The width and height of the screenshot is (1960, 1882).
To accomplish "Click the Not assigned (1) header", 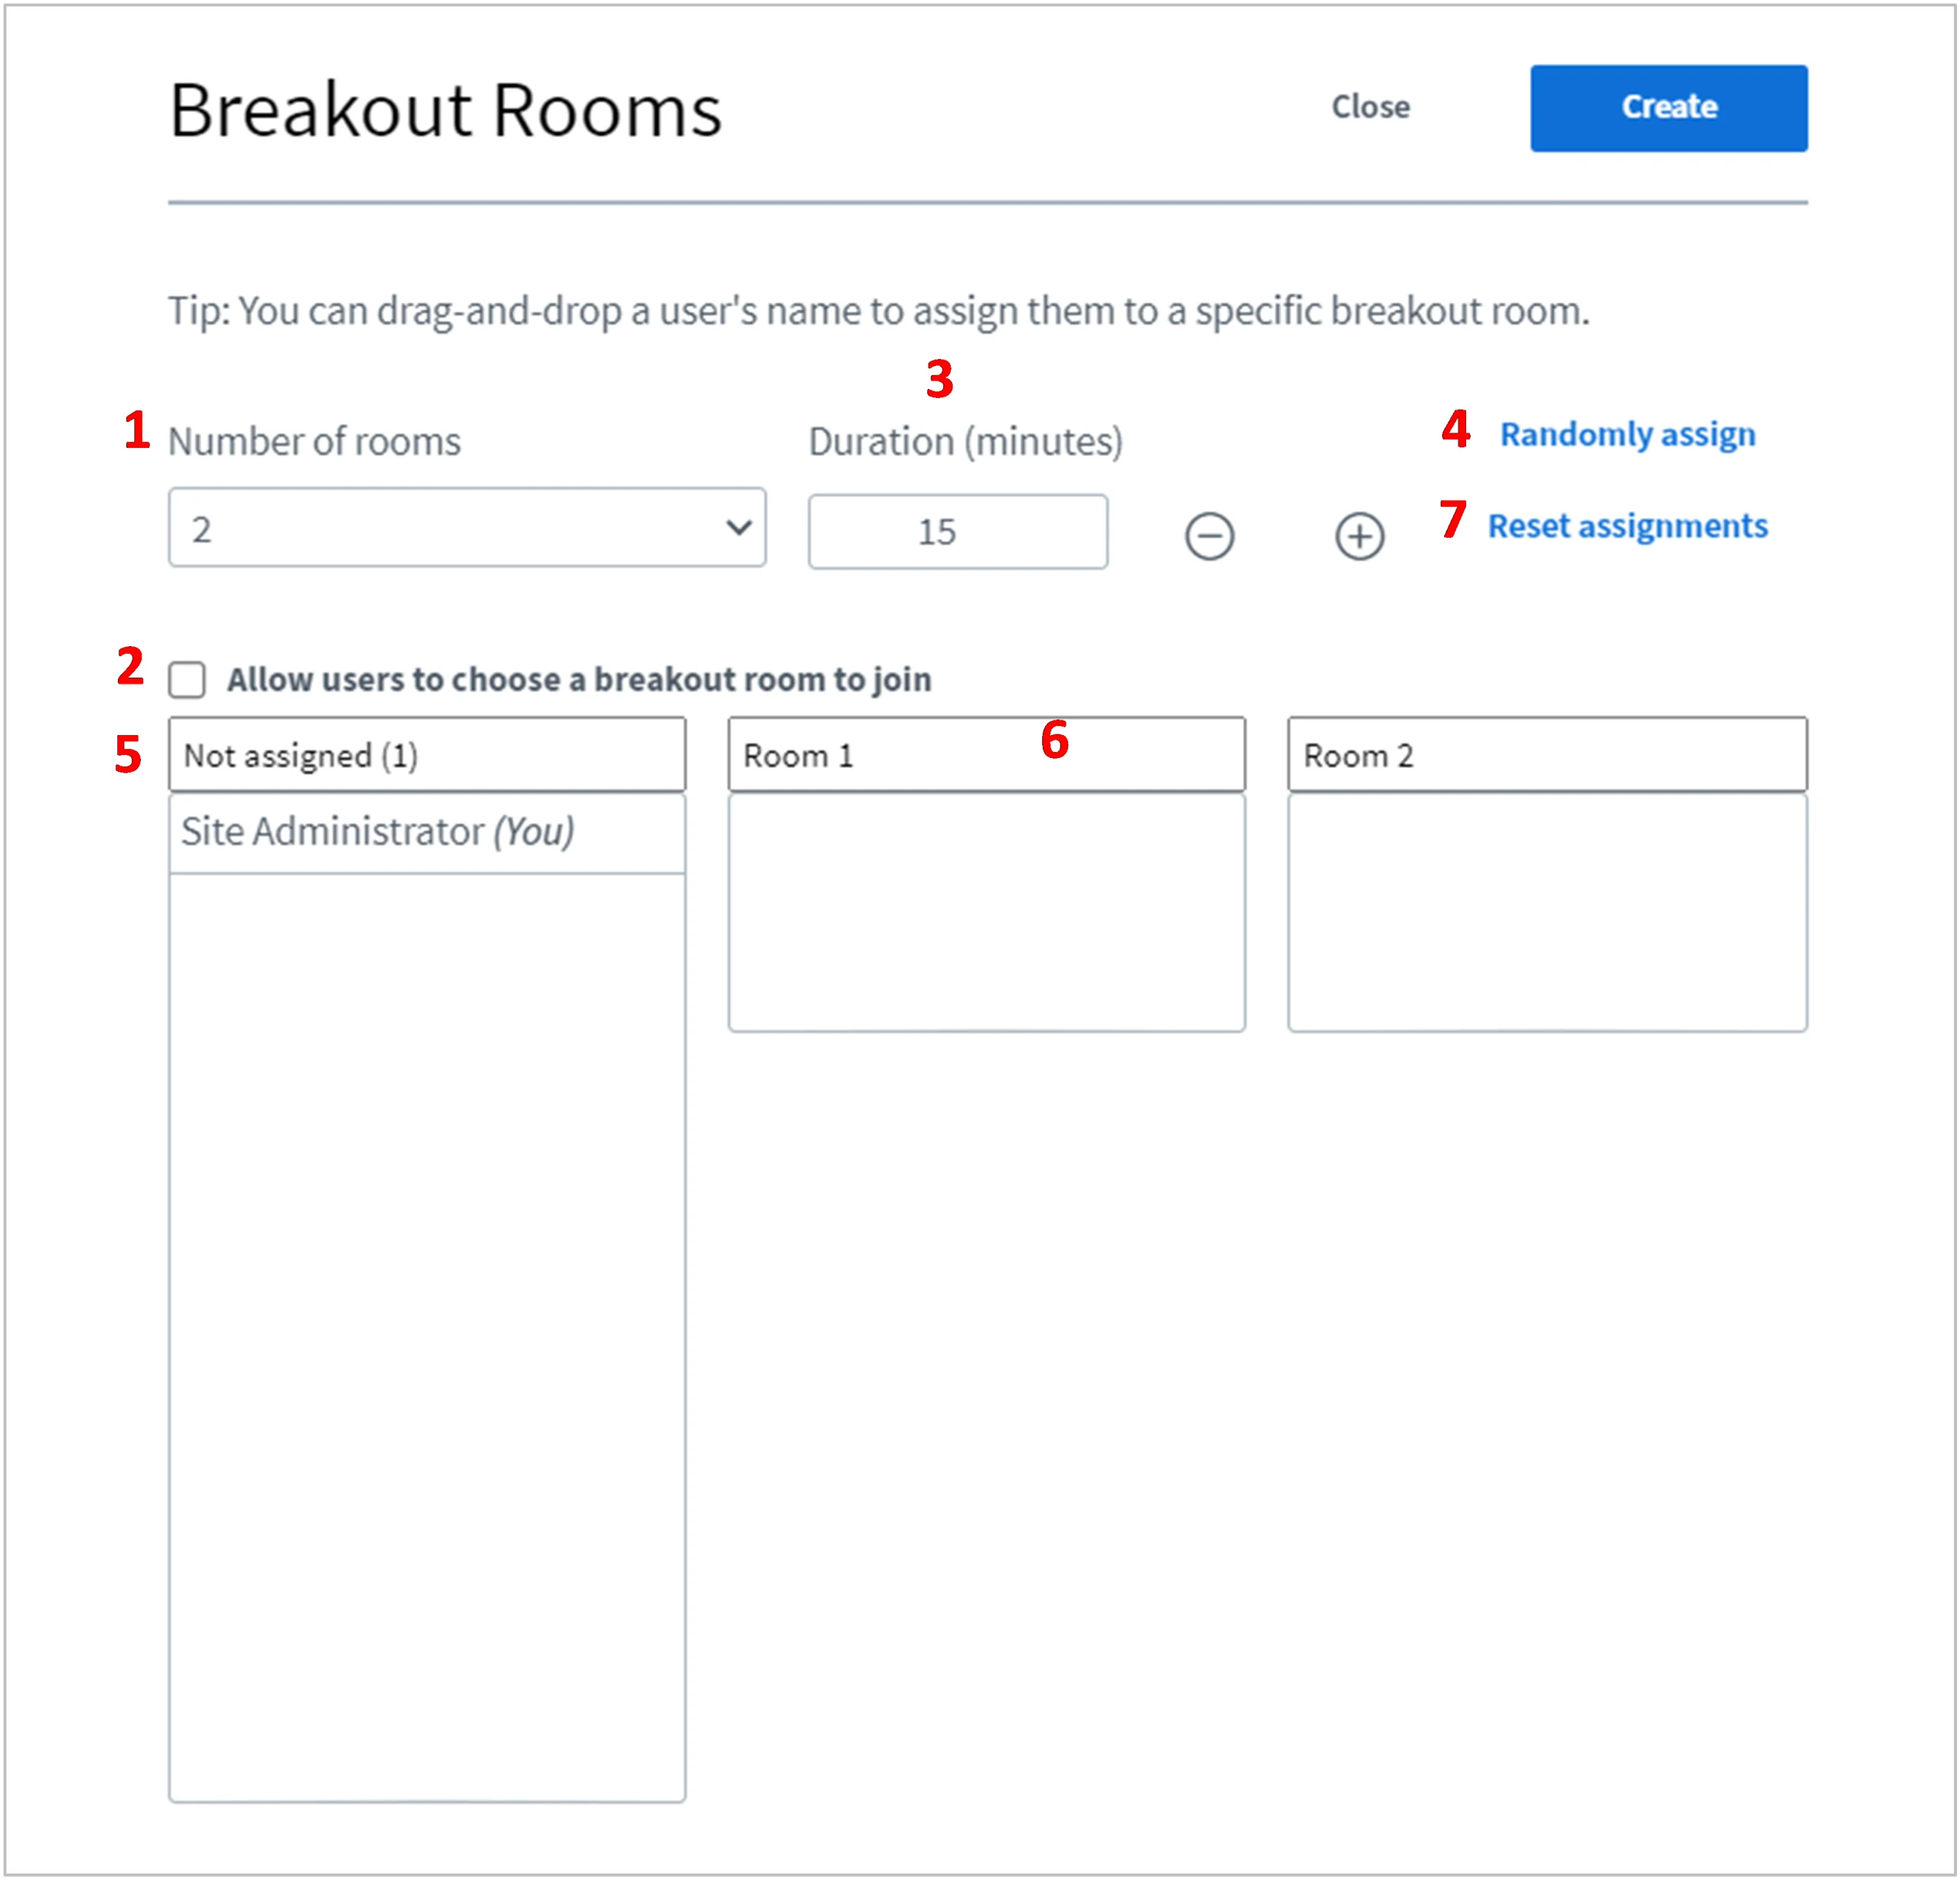I will point(427,755).
